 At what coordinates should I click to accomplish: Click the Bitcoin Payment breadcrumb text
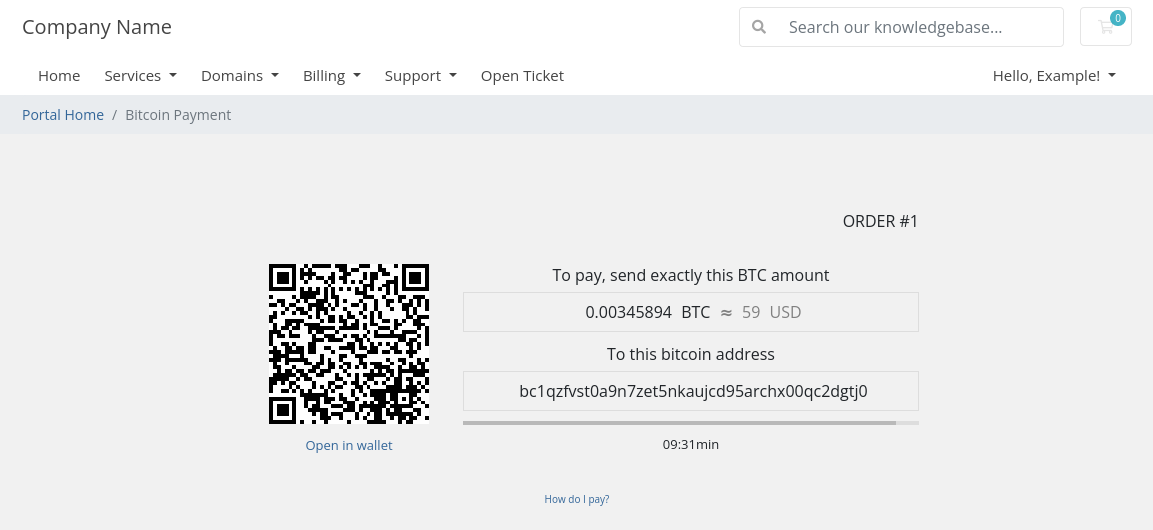[178, 115]
